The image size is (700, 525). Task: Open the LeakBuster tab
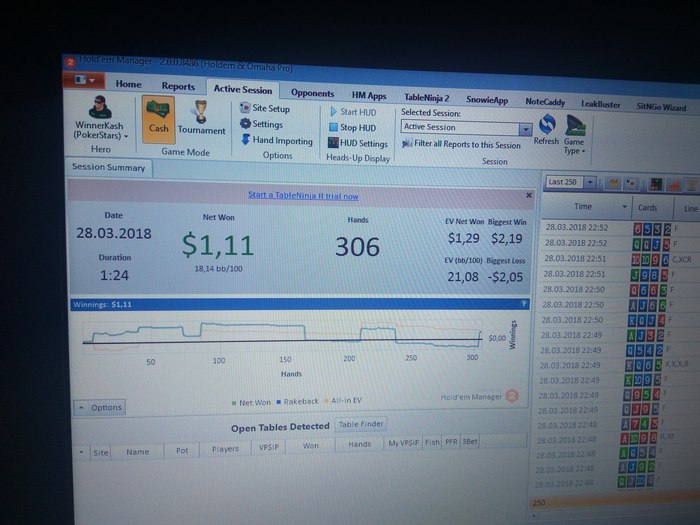point(600,104)
